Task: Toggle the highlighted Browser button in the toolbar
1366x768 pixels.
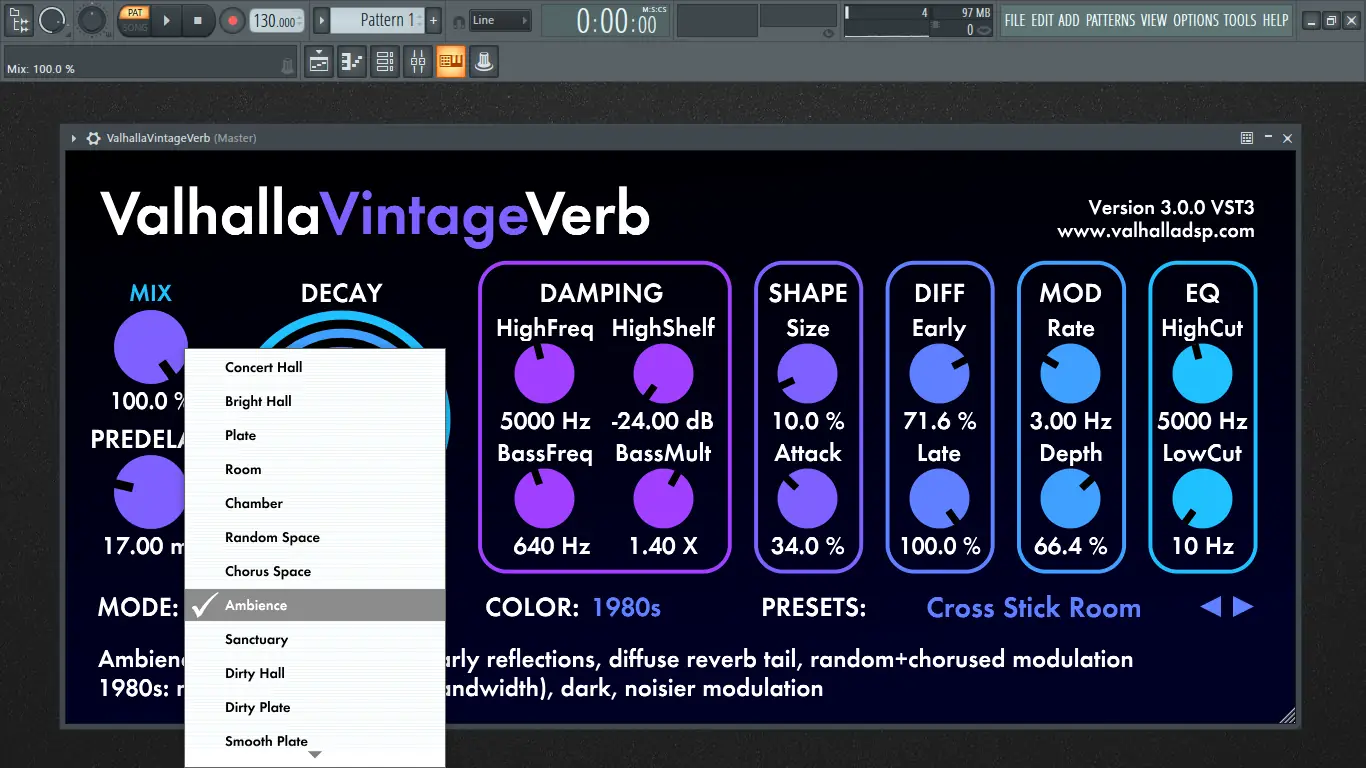Action: 451,62
